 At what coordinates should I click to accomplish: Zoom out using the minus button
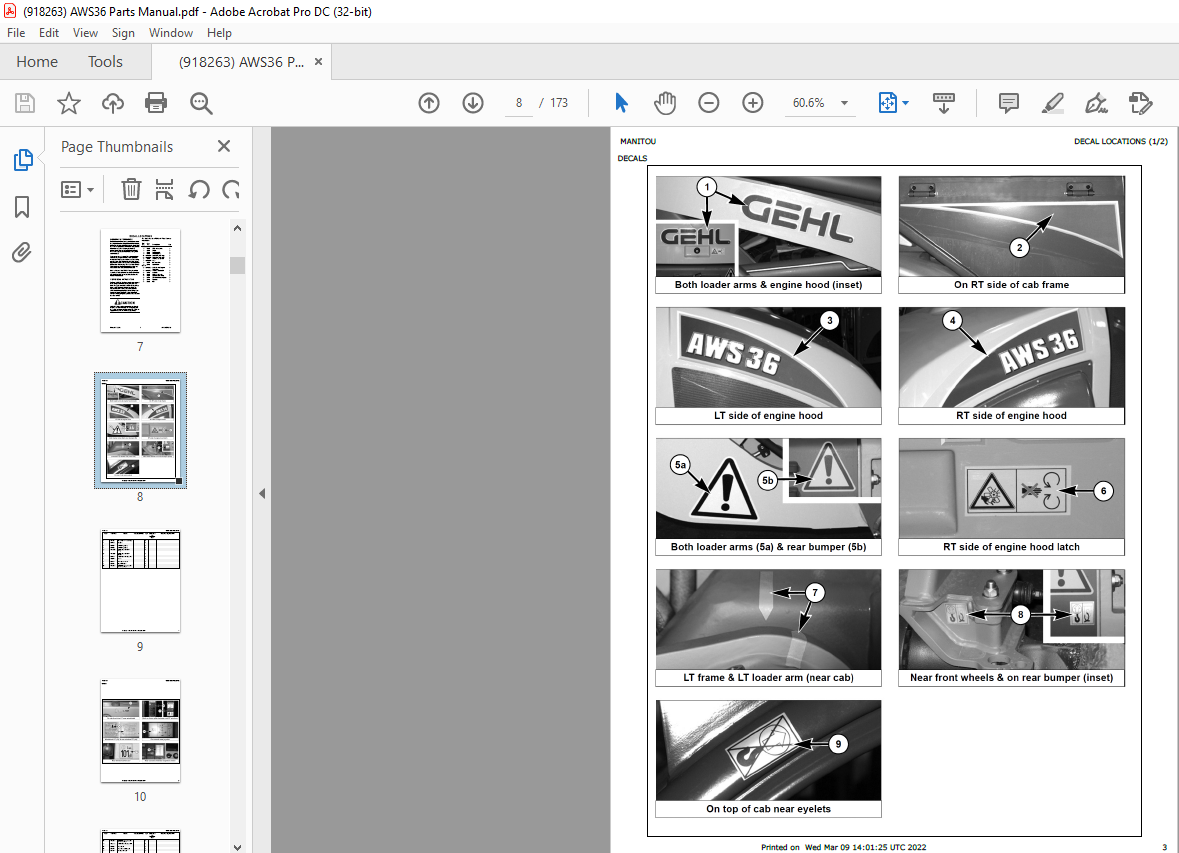[x=708, y=103]
